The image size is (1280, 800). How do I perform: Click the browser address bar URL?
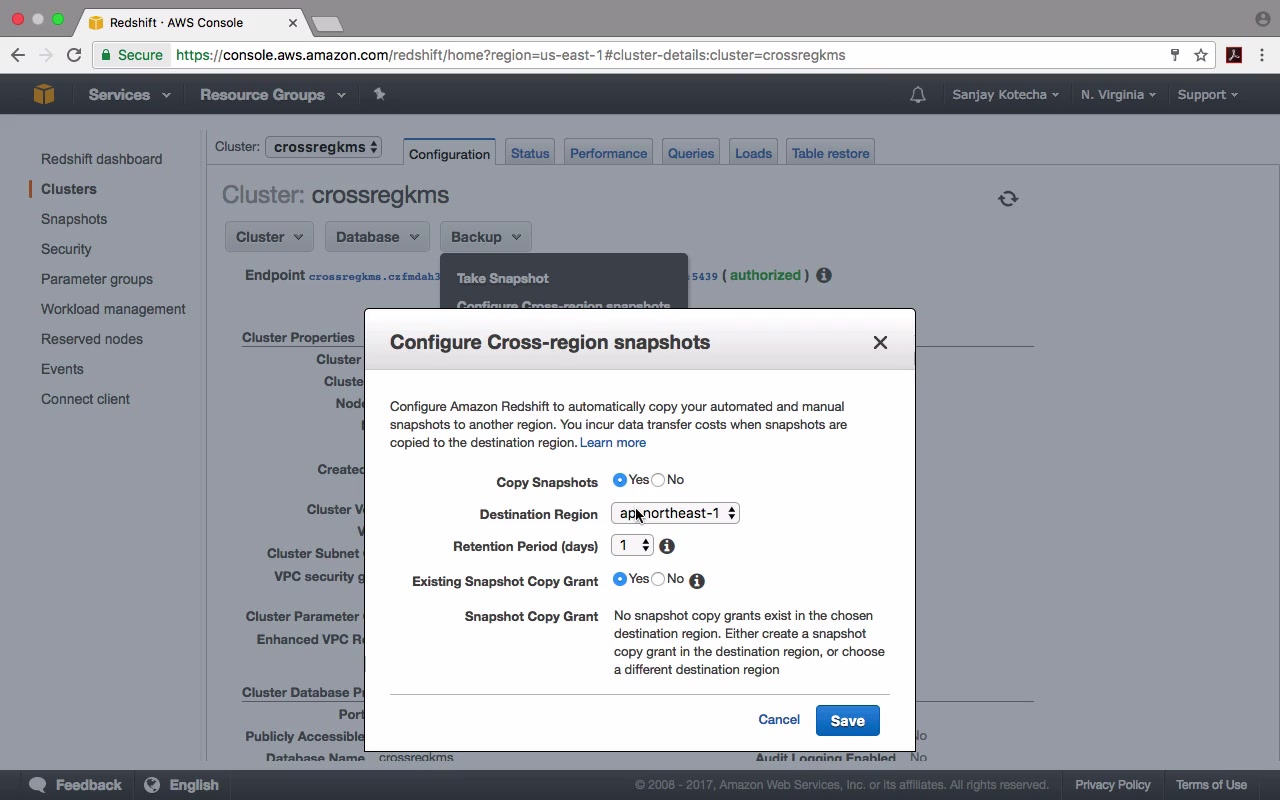point(511,55)
